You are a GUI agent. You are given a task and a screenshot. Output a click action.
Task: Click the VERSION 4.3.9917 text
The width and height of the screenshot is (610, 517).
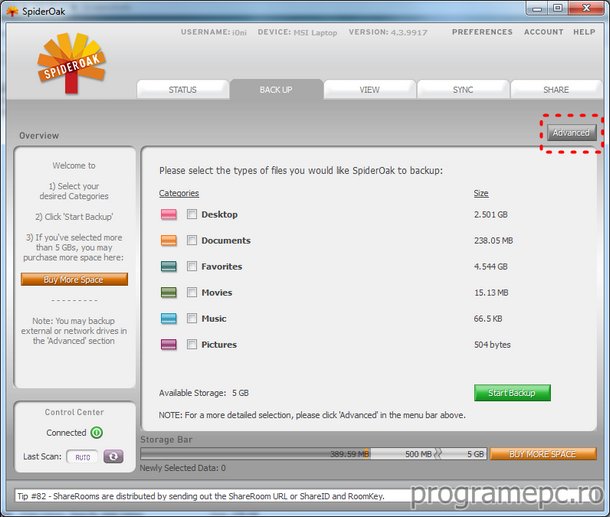point(388,32)
